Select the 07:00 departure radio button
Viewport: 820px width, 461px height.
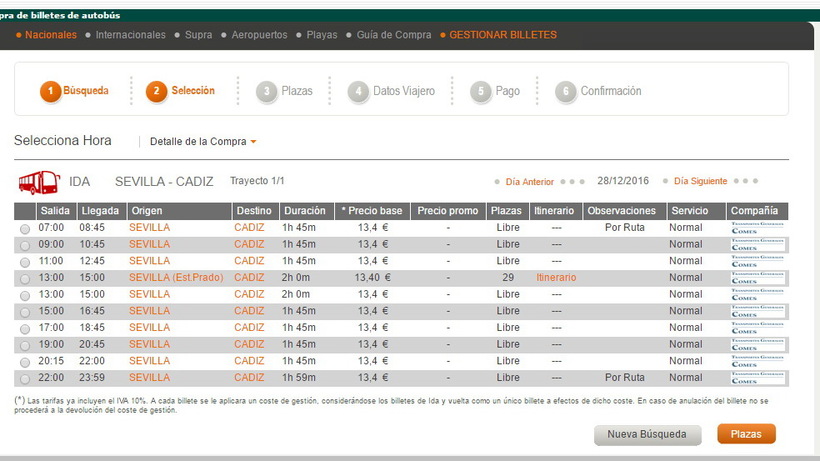point(25,229)
